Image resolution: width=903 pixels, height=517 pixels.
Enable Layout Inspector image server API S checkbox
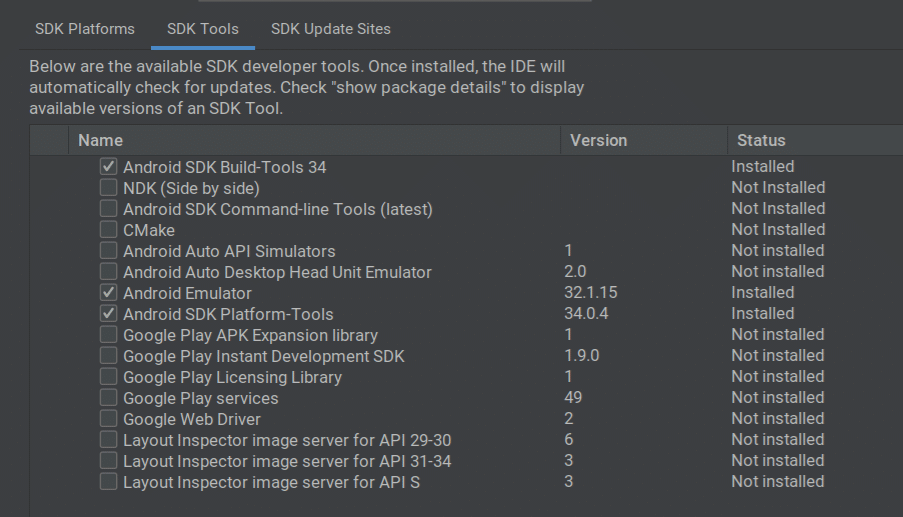coord(108,481)
